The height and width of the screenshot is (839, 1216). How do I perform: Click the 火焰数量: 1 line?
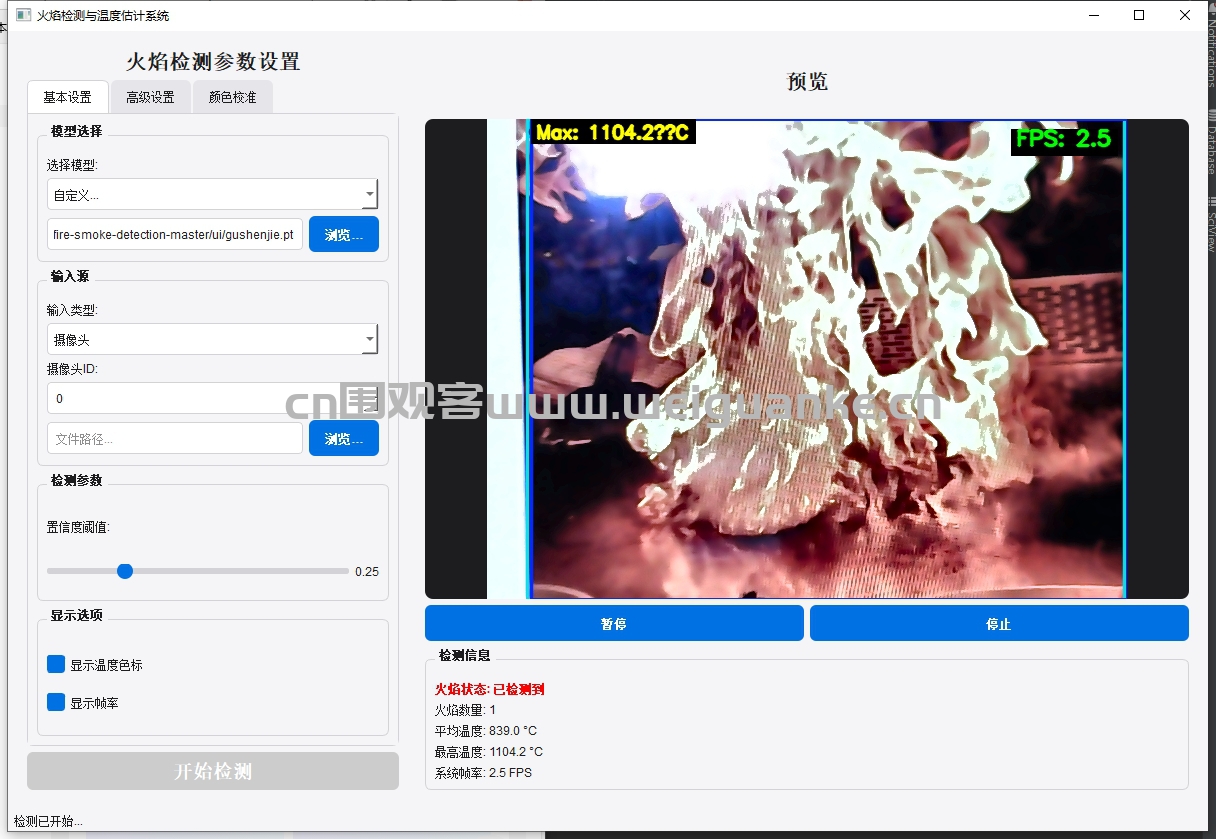point(465,710)
